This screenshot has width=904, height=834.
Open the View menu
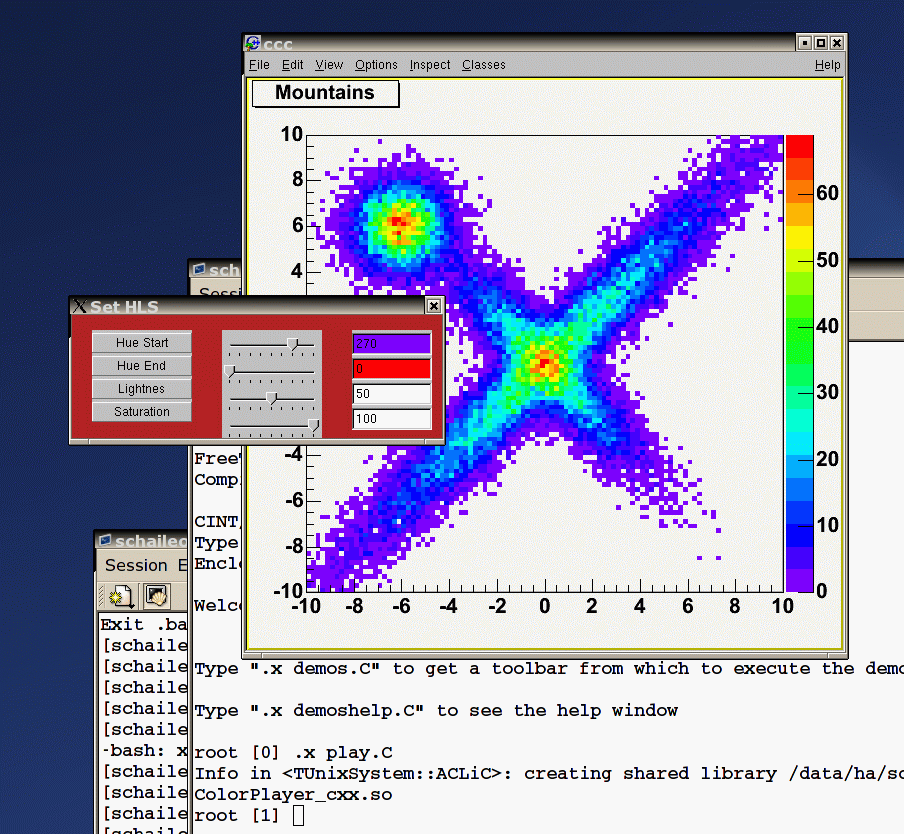click(x=329, y=65)
